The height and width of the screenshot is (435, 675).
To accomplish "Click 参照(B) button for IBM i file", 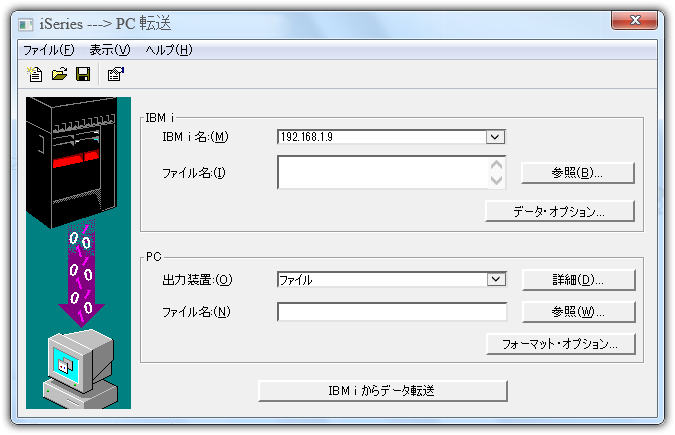I will (577, 173).
